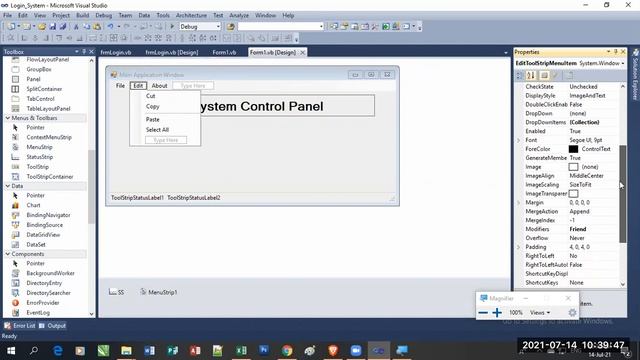This screenshot has height=360, width=640.
Task: Click the Paste clipboard toolbar icon
Action: tap(97, 27)
